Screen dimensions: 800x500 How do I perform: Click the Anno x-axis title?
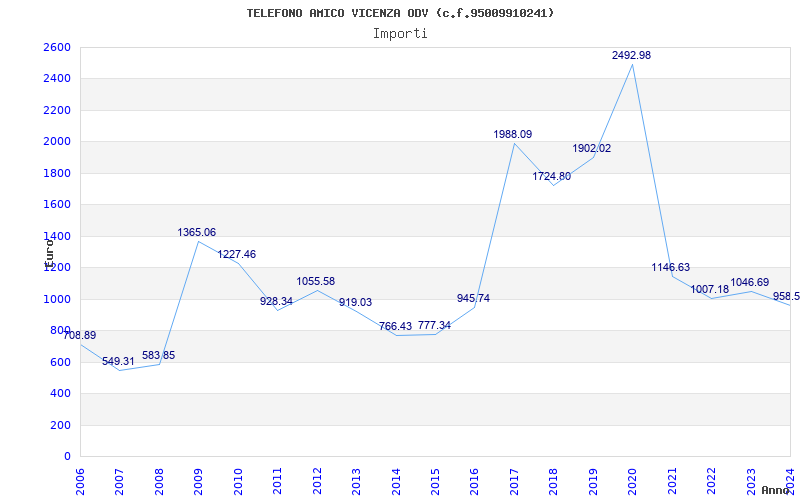point(776,490)
